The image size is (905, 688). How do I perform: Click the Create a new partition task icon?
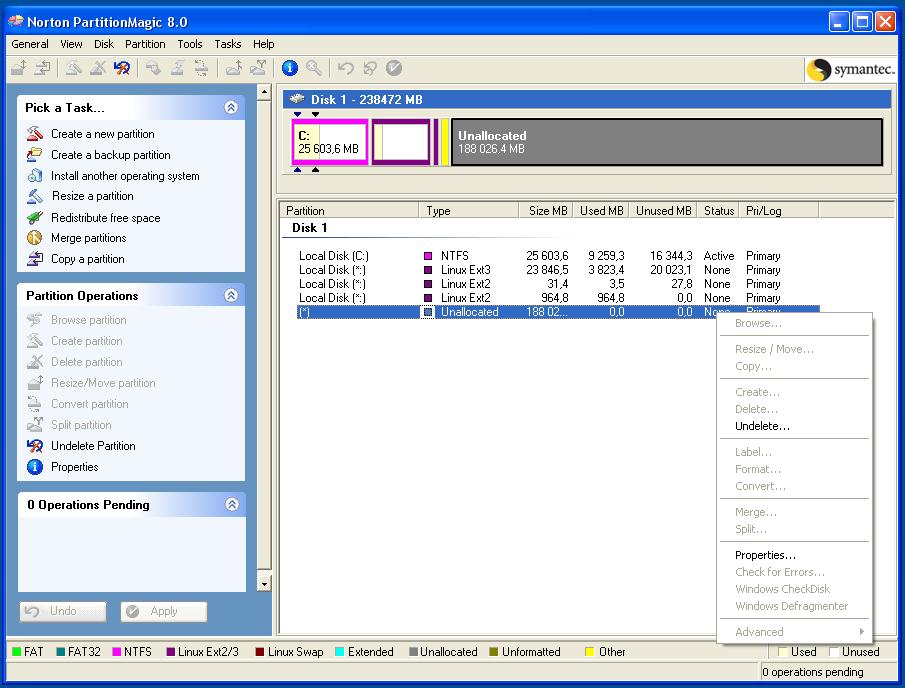point(35,134)
